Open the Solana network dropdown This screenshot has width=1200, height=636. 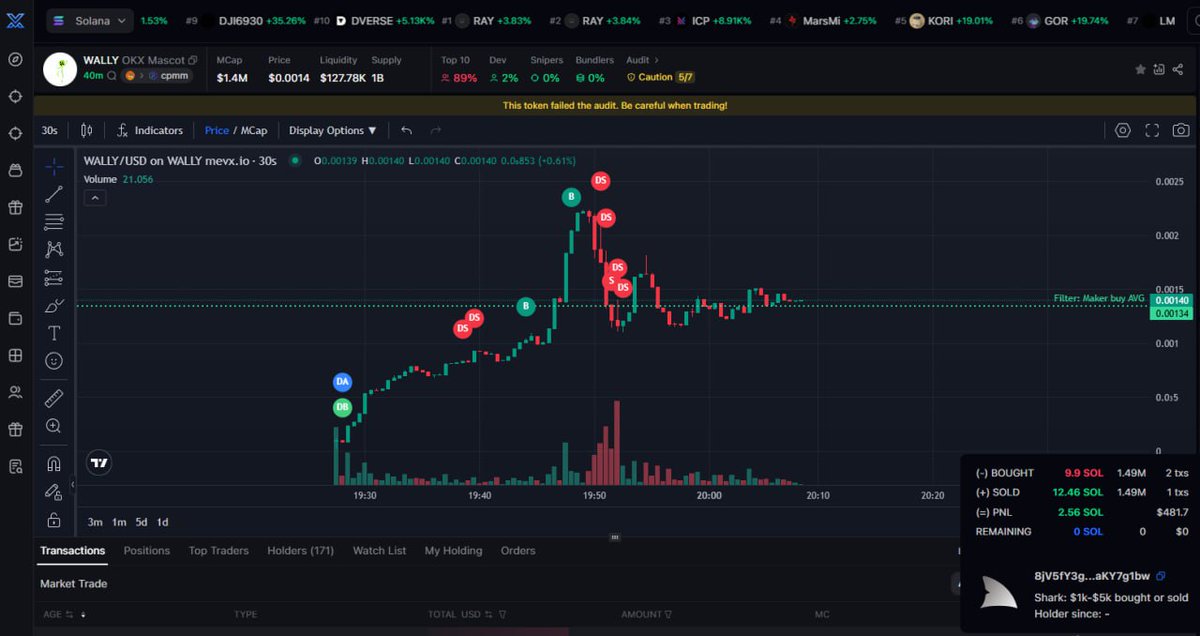point(89,20)
